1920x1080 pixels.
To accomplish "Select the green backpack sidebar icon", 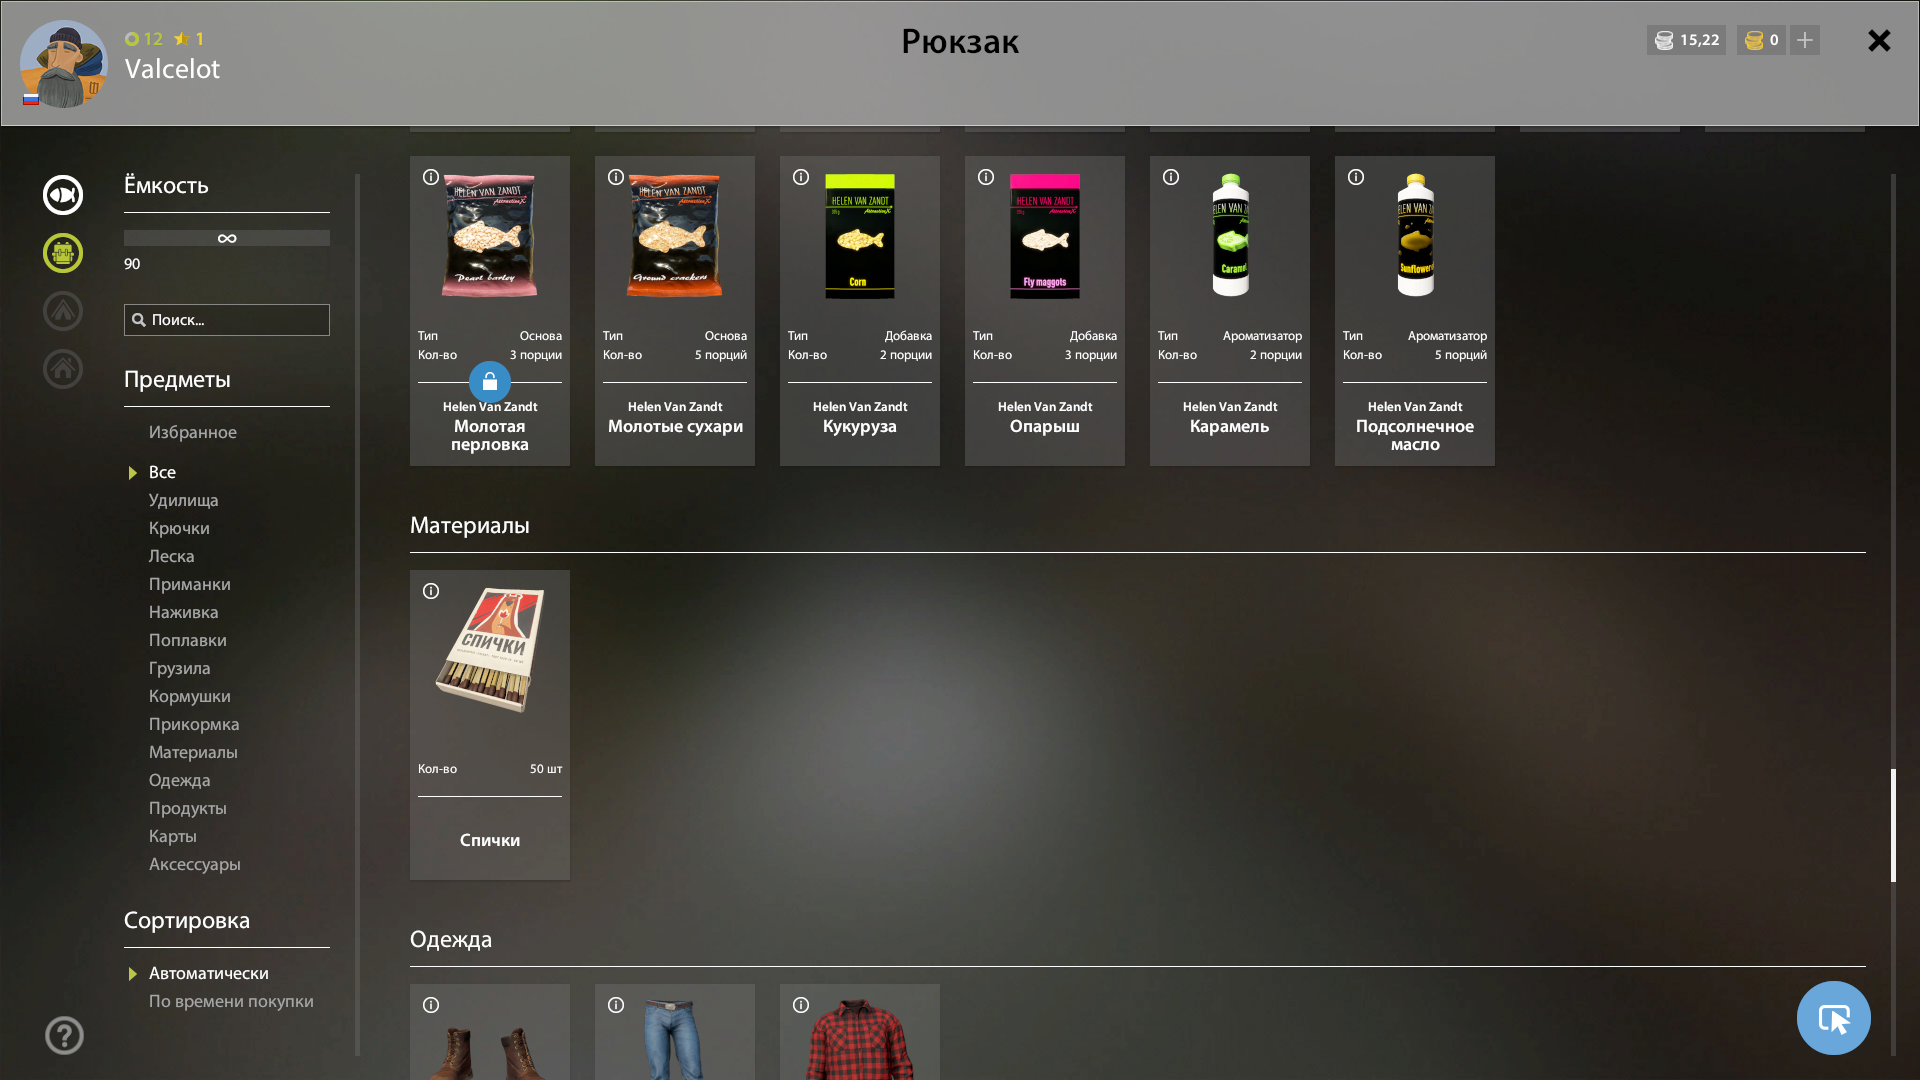I will [x=63, y=253].
